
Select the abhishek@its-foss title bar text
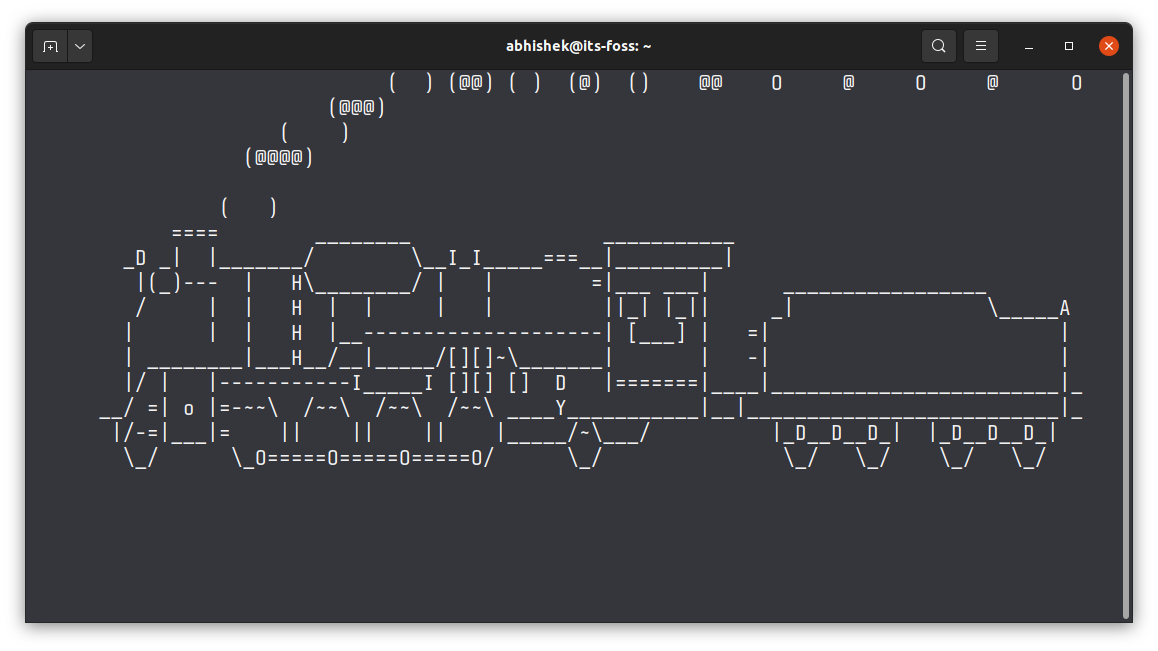(578, 45)
